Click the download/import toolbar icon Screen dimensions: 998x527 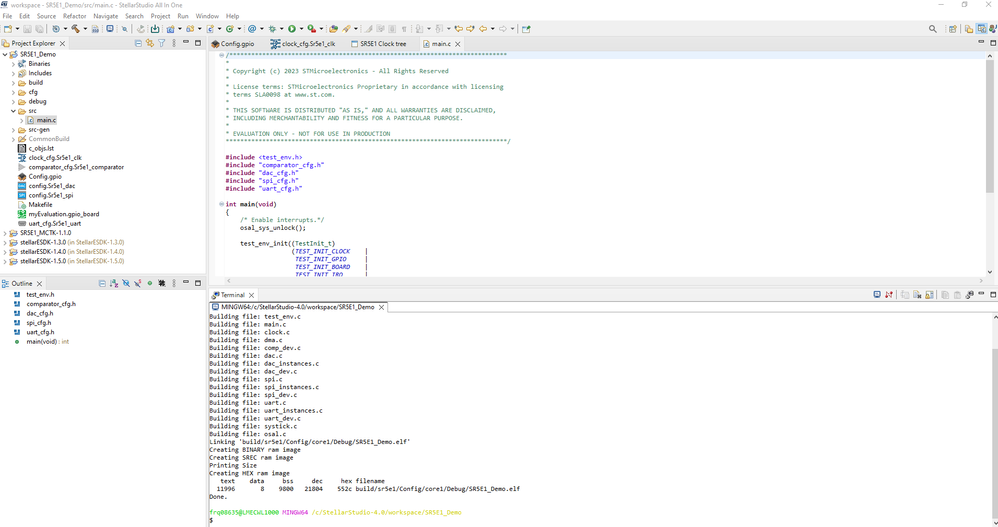(155, 29)
